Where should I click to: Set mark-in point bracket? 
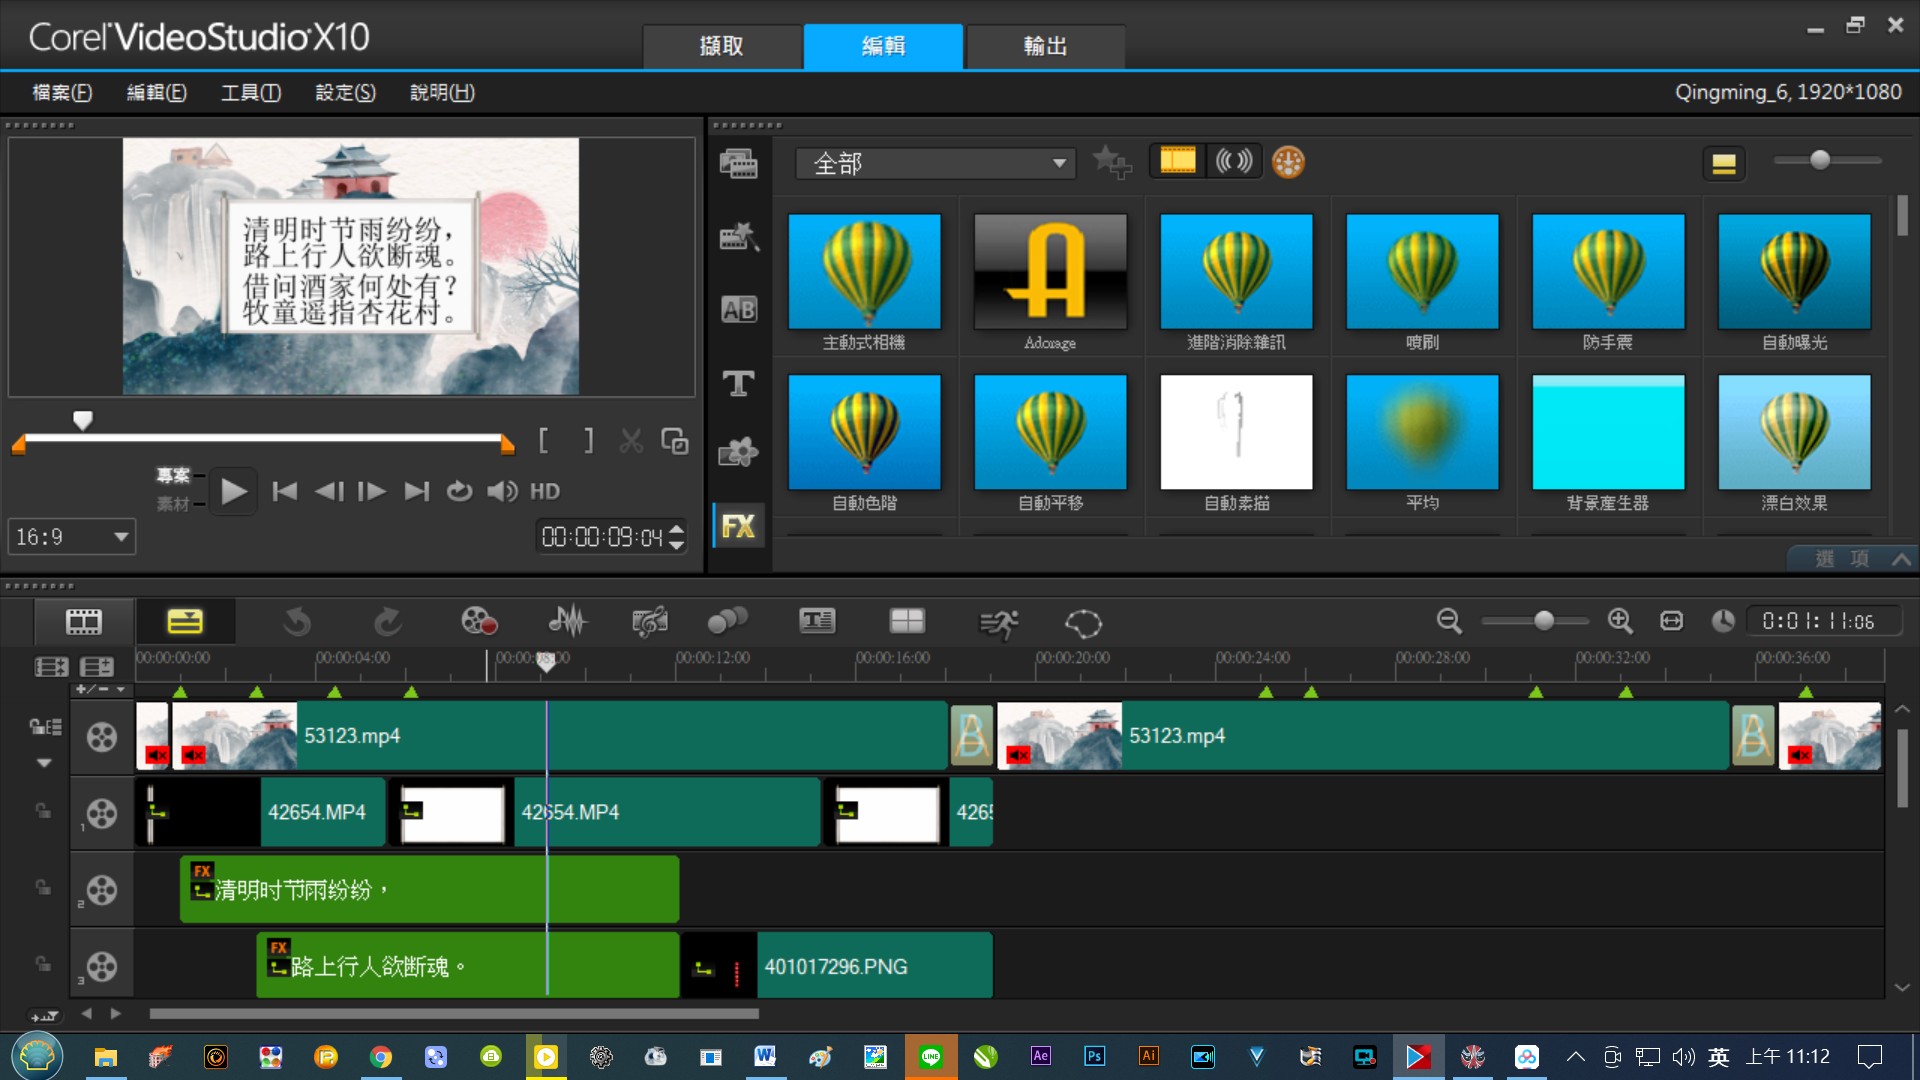point(544,441)
